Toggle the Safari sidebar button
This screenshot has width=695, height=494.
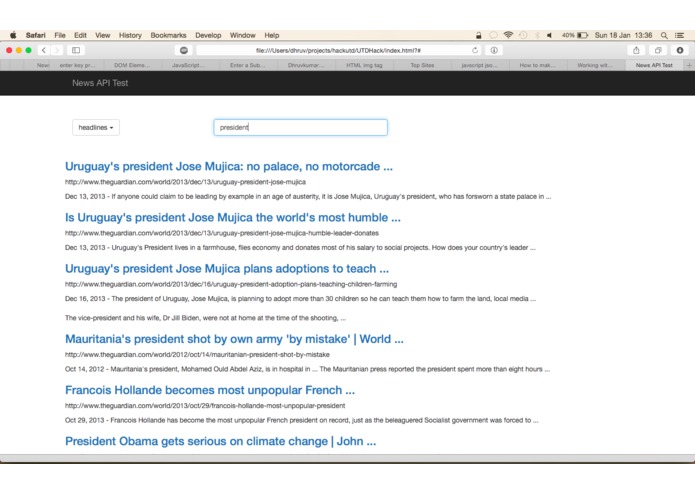(76, 50)
